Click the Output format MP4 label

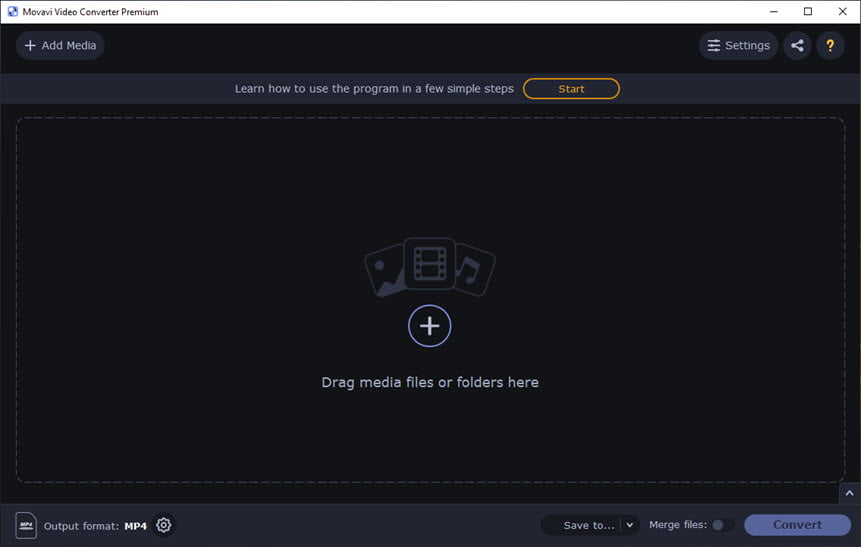(95, 526)
